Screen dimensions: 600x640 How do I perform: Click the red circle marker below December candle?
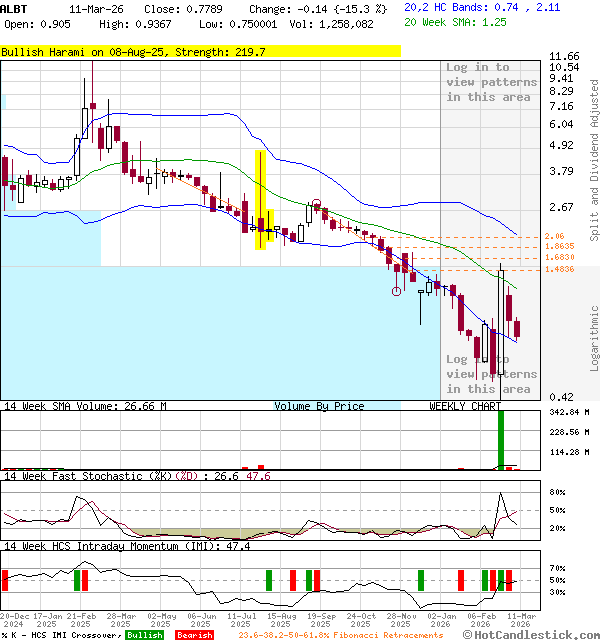[x=397, y=291]
